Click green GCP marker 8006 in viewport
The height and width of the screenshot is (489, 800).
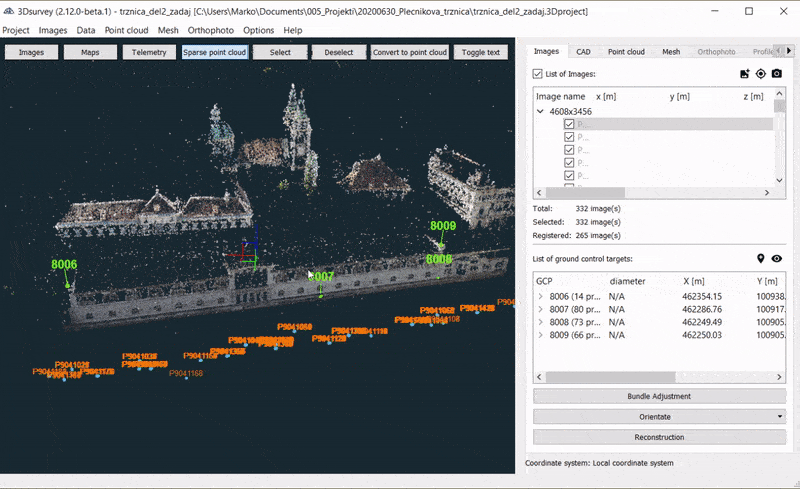coord(64,265)
